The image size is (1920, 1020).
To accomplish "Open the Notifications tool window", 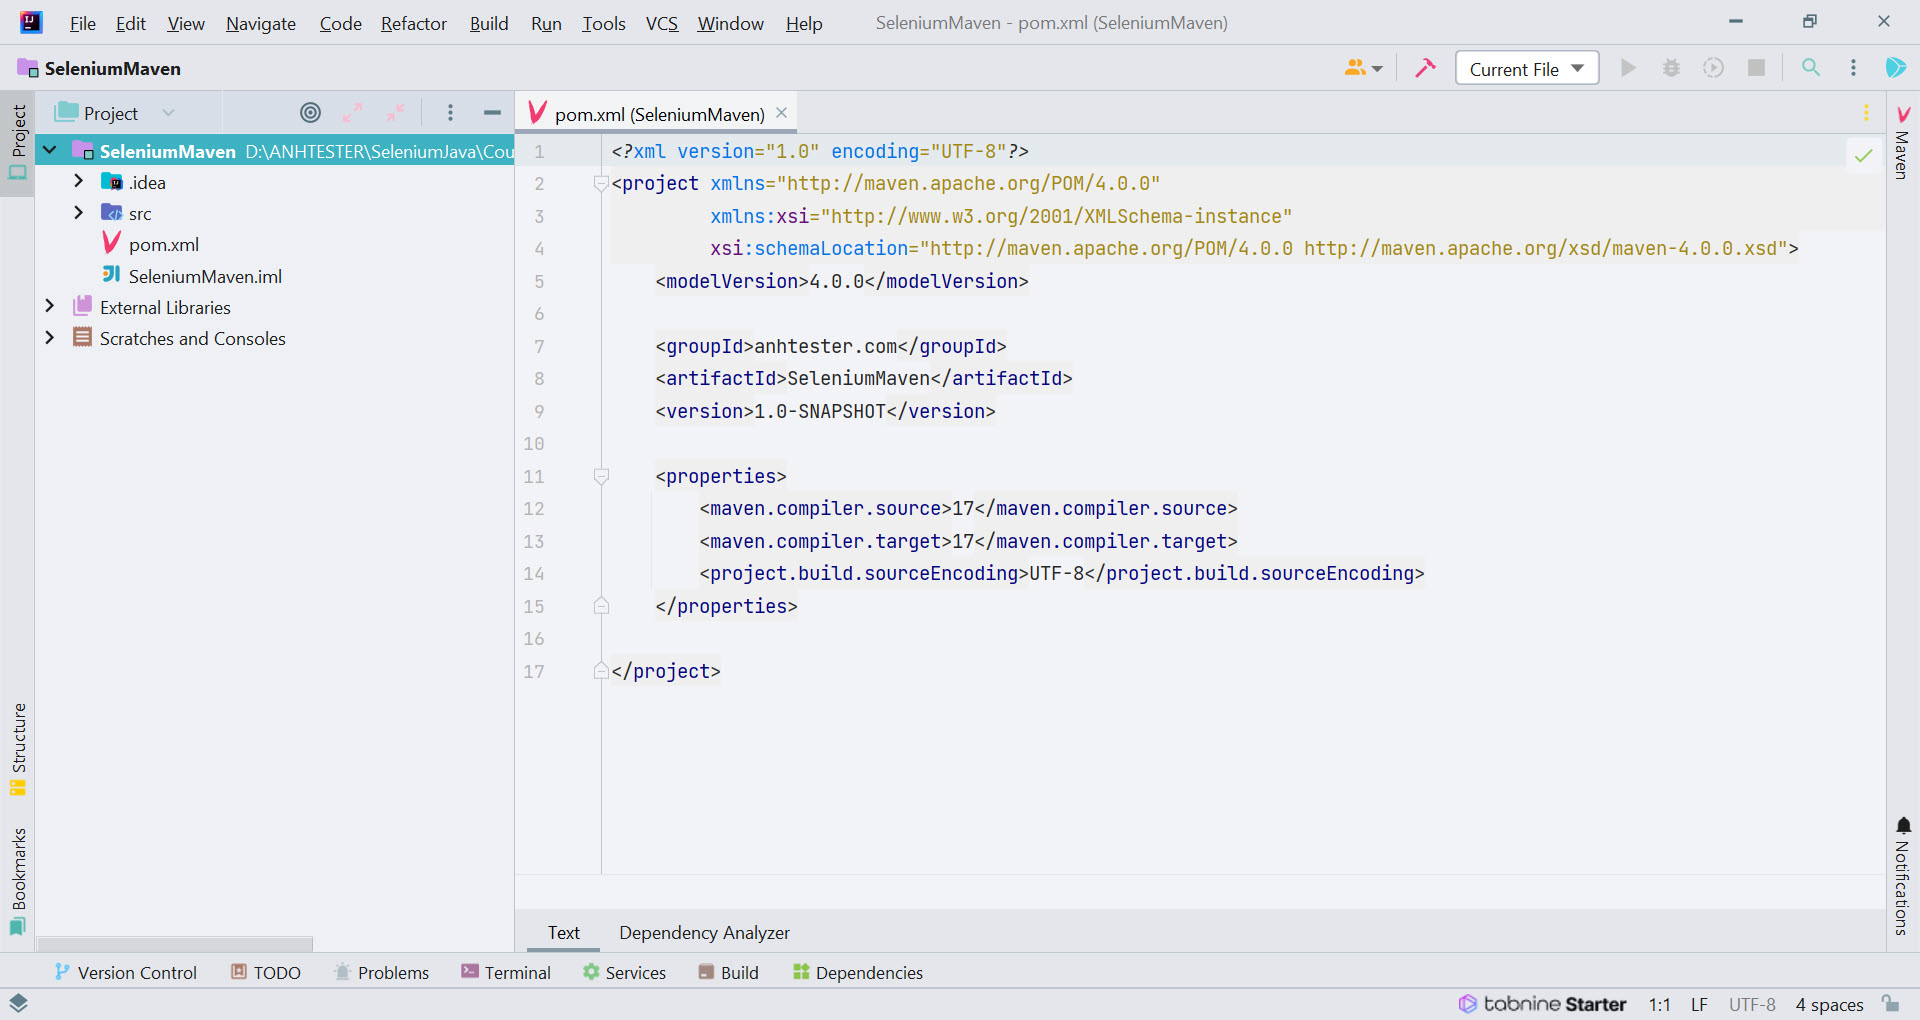I will point(1902,876).
